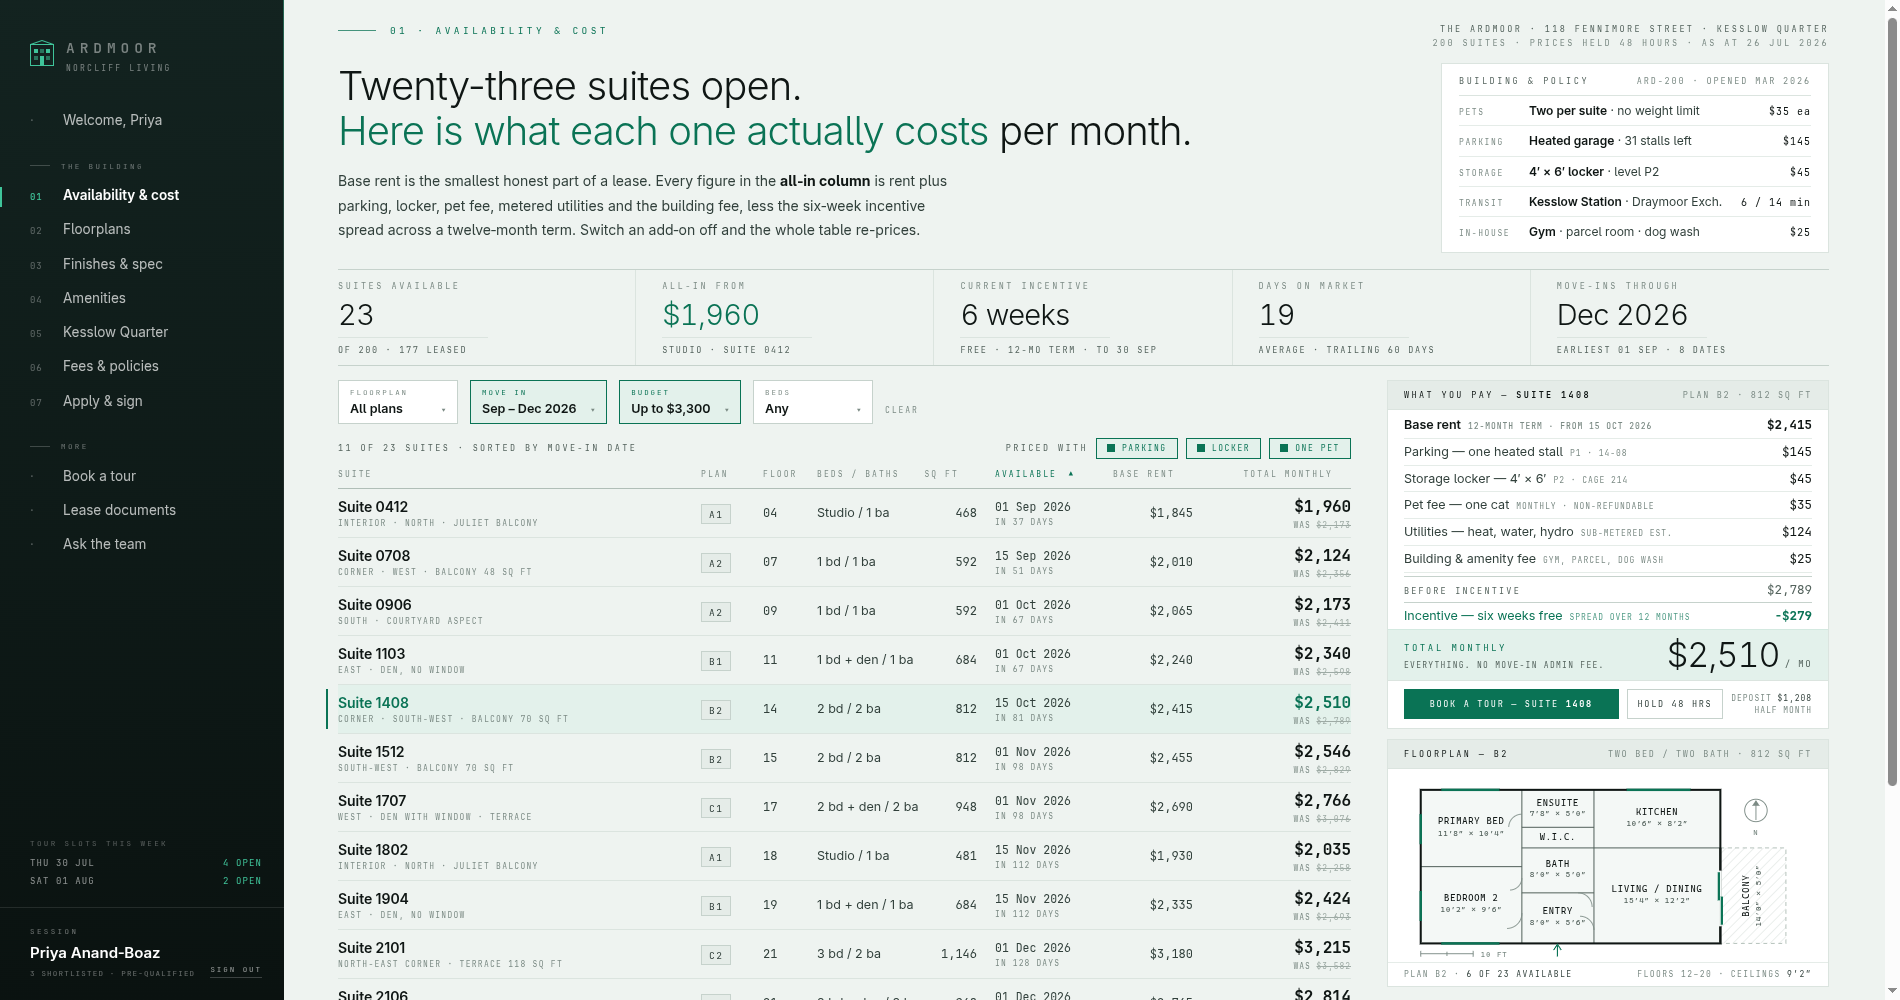Screen dimensions: 1900x1000
Task: Click the Base Rent column header
Action: (x=1143, y=474)
